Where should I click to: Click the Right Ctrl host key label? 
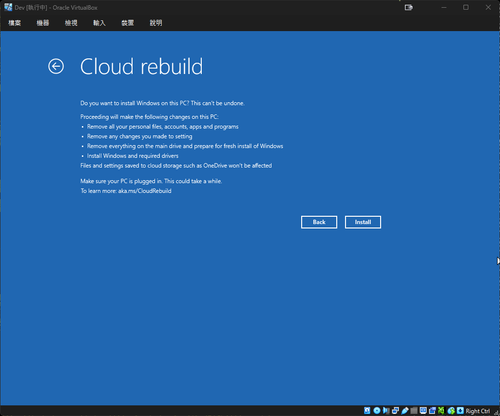click(478, 411)
